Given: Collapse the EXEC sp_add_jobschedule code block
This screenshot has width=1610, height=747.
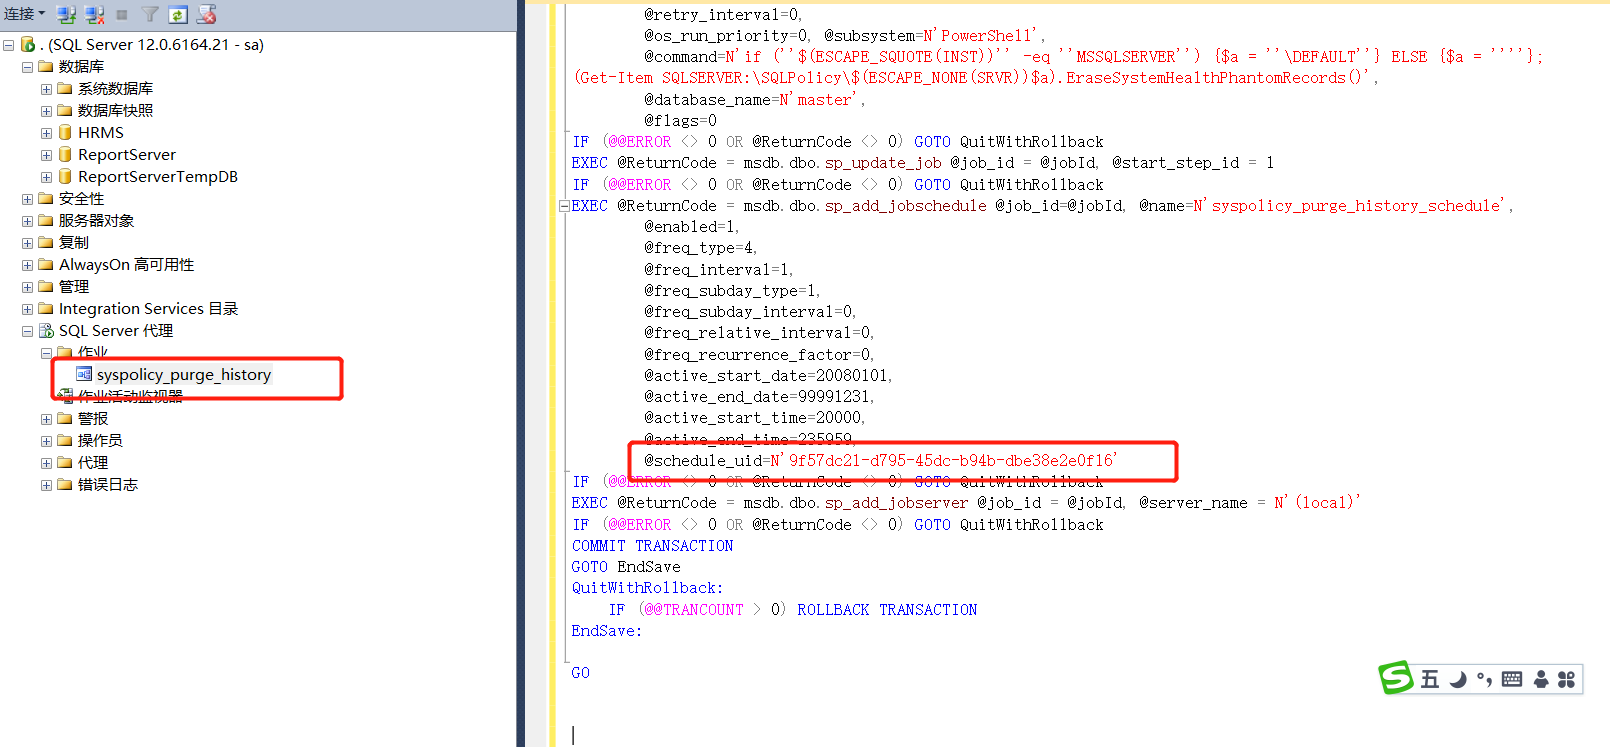Looking at the screenshot, I should pyautogui.click(x=564, y=206).
